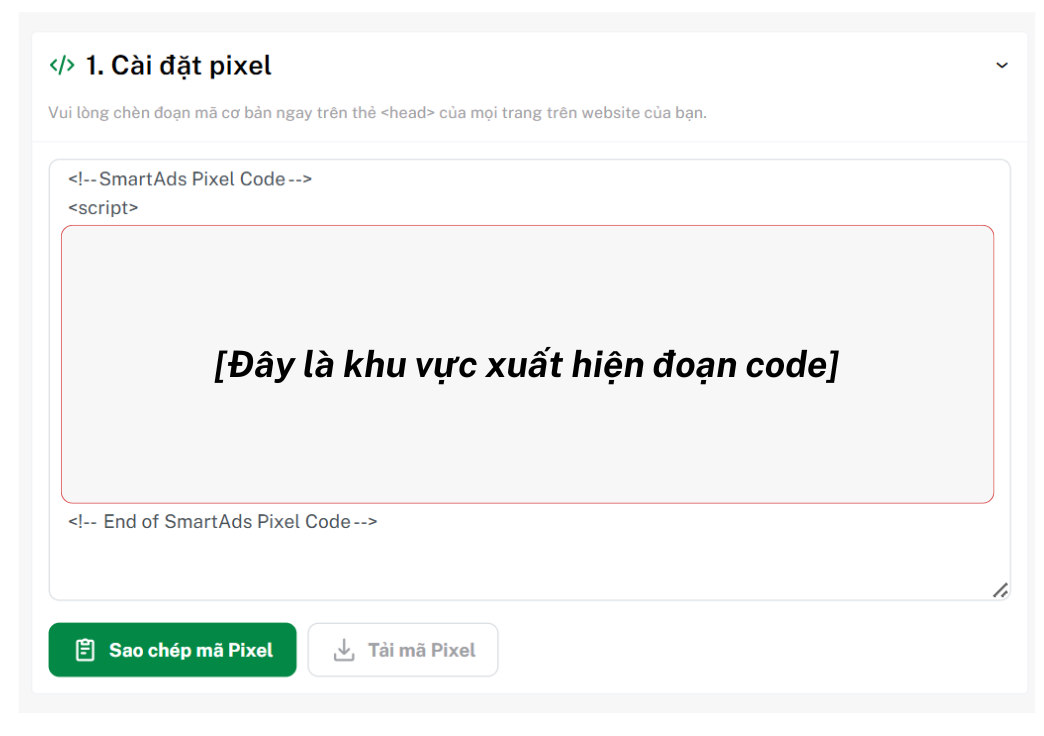This screenshot has height=736, width=1044.
Task: Place cursor on SmartAds Pixel Code opening comment
Action: 190,179
